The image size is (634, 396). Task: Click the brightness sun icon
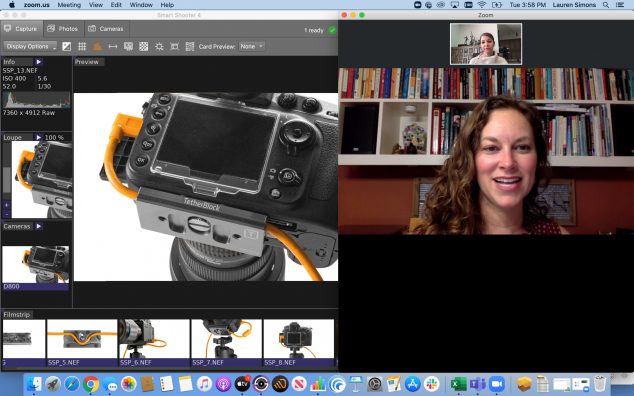pos(159,47)
